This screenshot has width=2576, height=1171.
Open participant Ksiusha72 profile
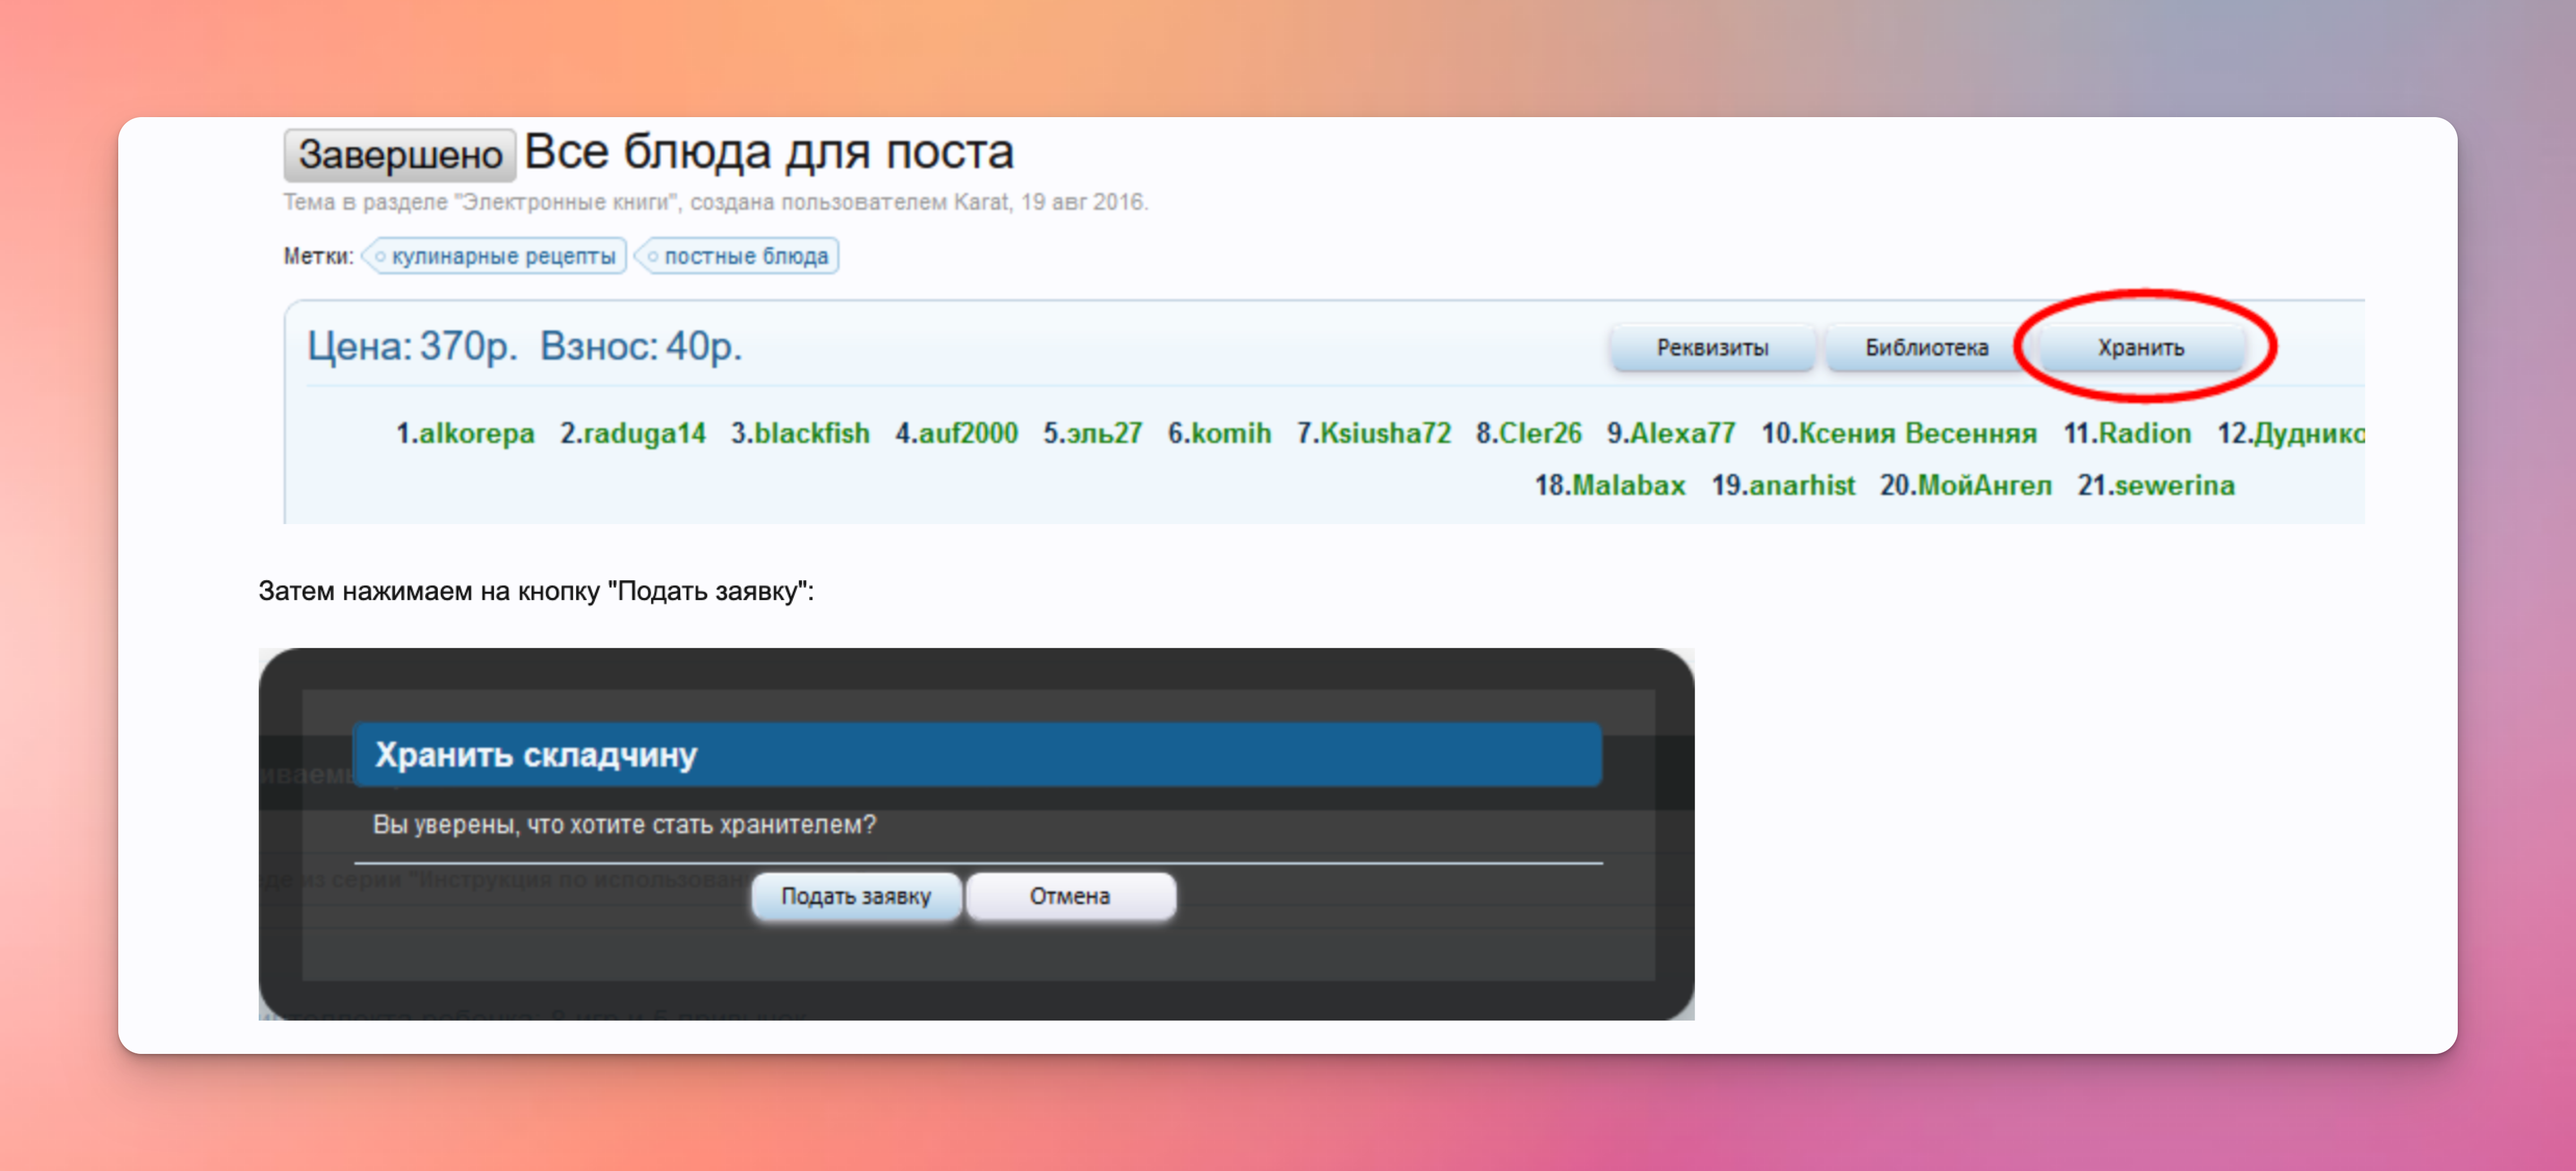point(1385,433)
